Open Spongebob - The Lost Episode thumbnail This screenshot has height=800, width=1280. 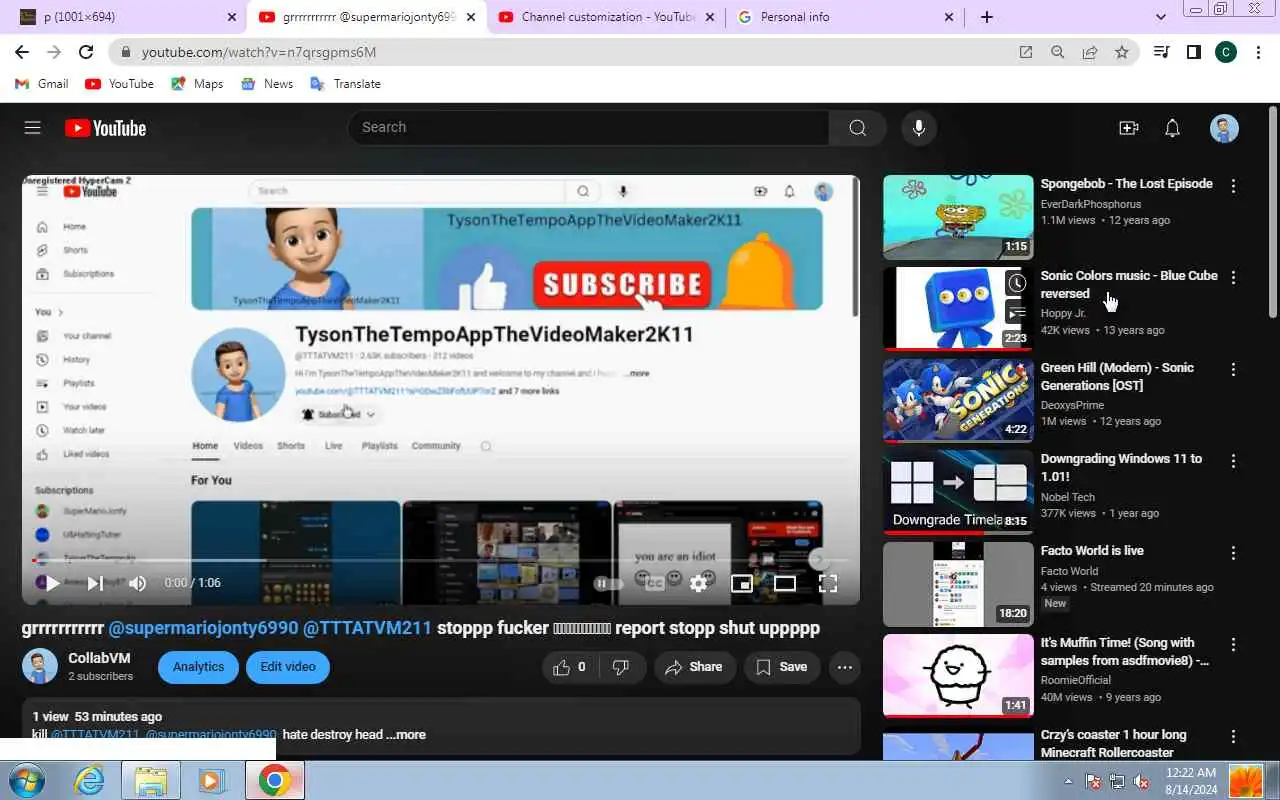click(958, 217)
